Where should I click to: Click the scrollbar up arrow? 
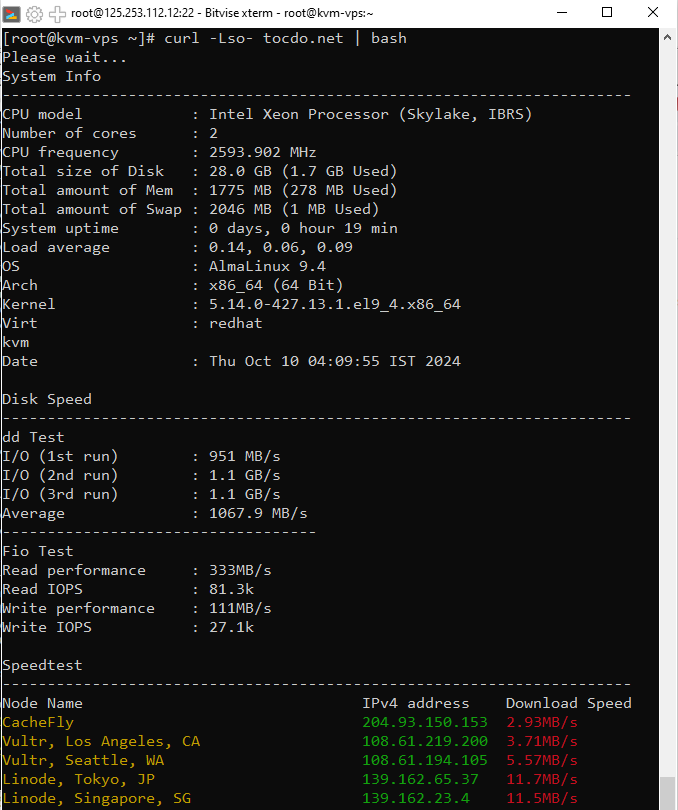pos(667,38)
